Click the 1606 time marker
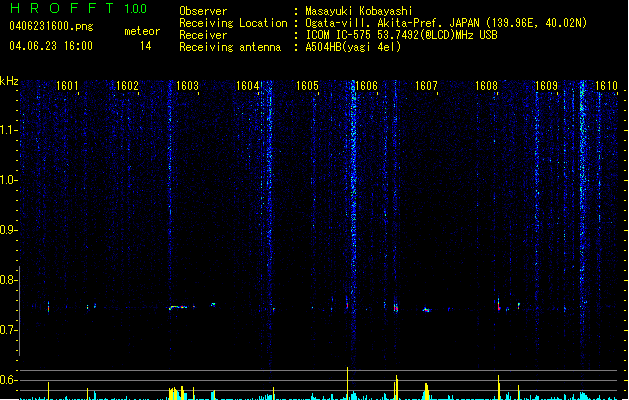This screenshot has height=400, width=629. click(367, 86)
